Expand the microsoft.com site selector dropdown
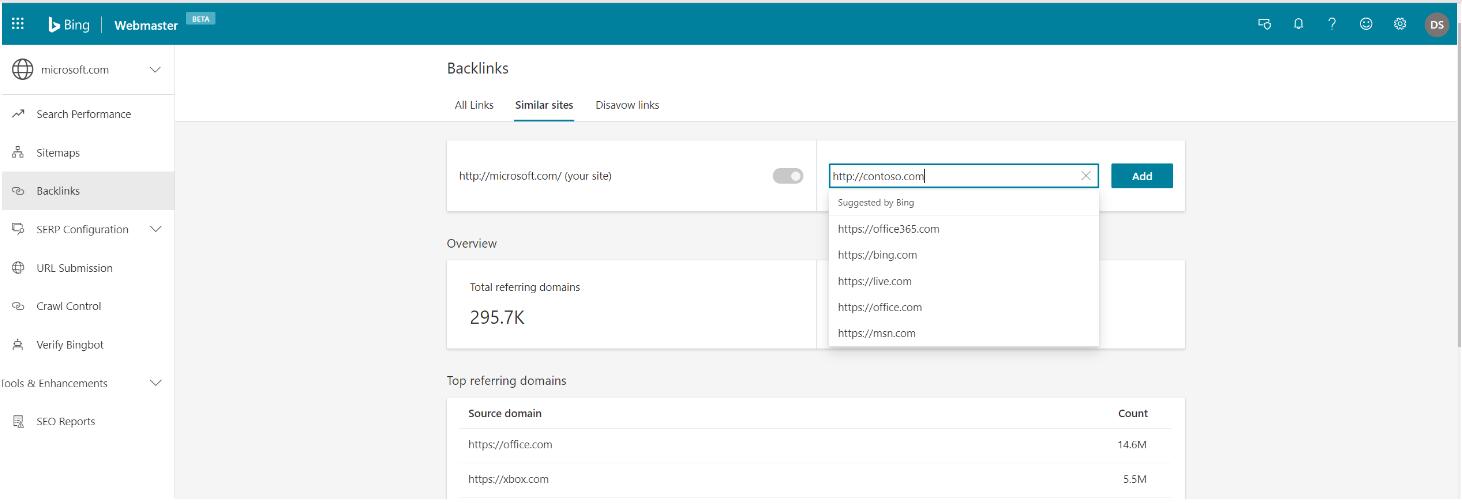Screen dimensions: 1462x503 coord(155,70)
